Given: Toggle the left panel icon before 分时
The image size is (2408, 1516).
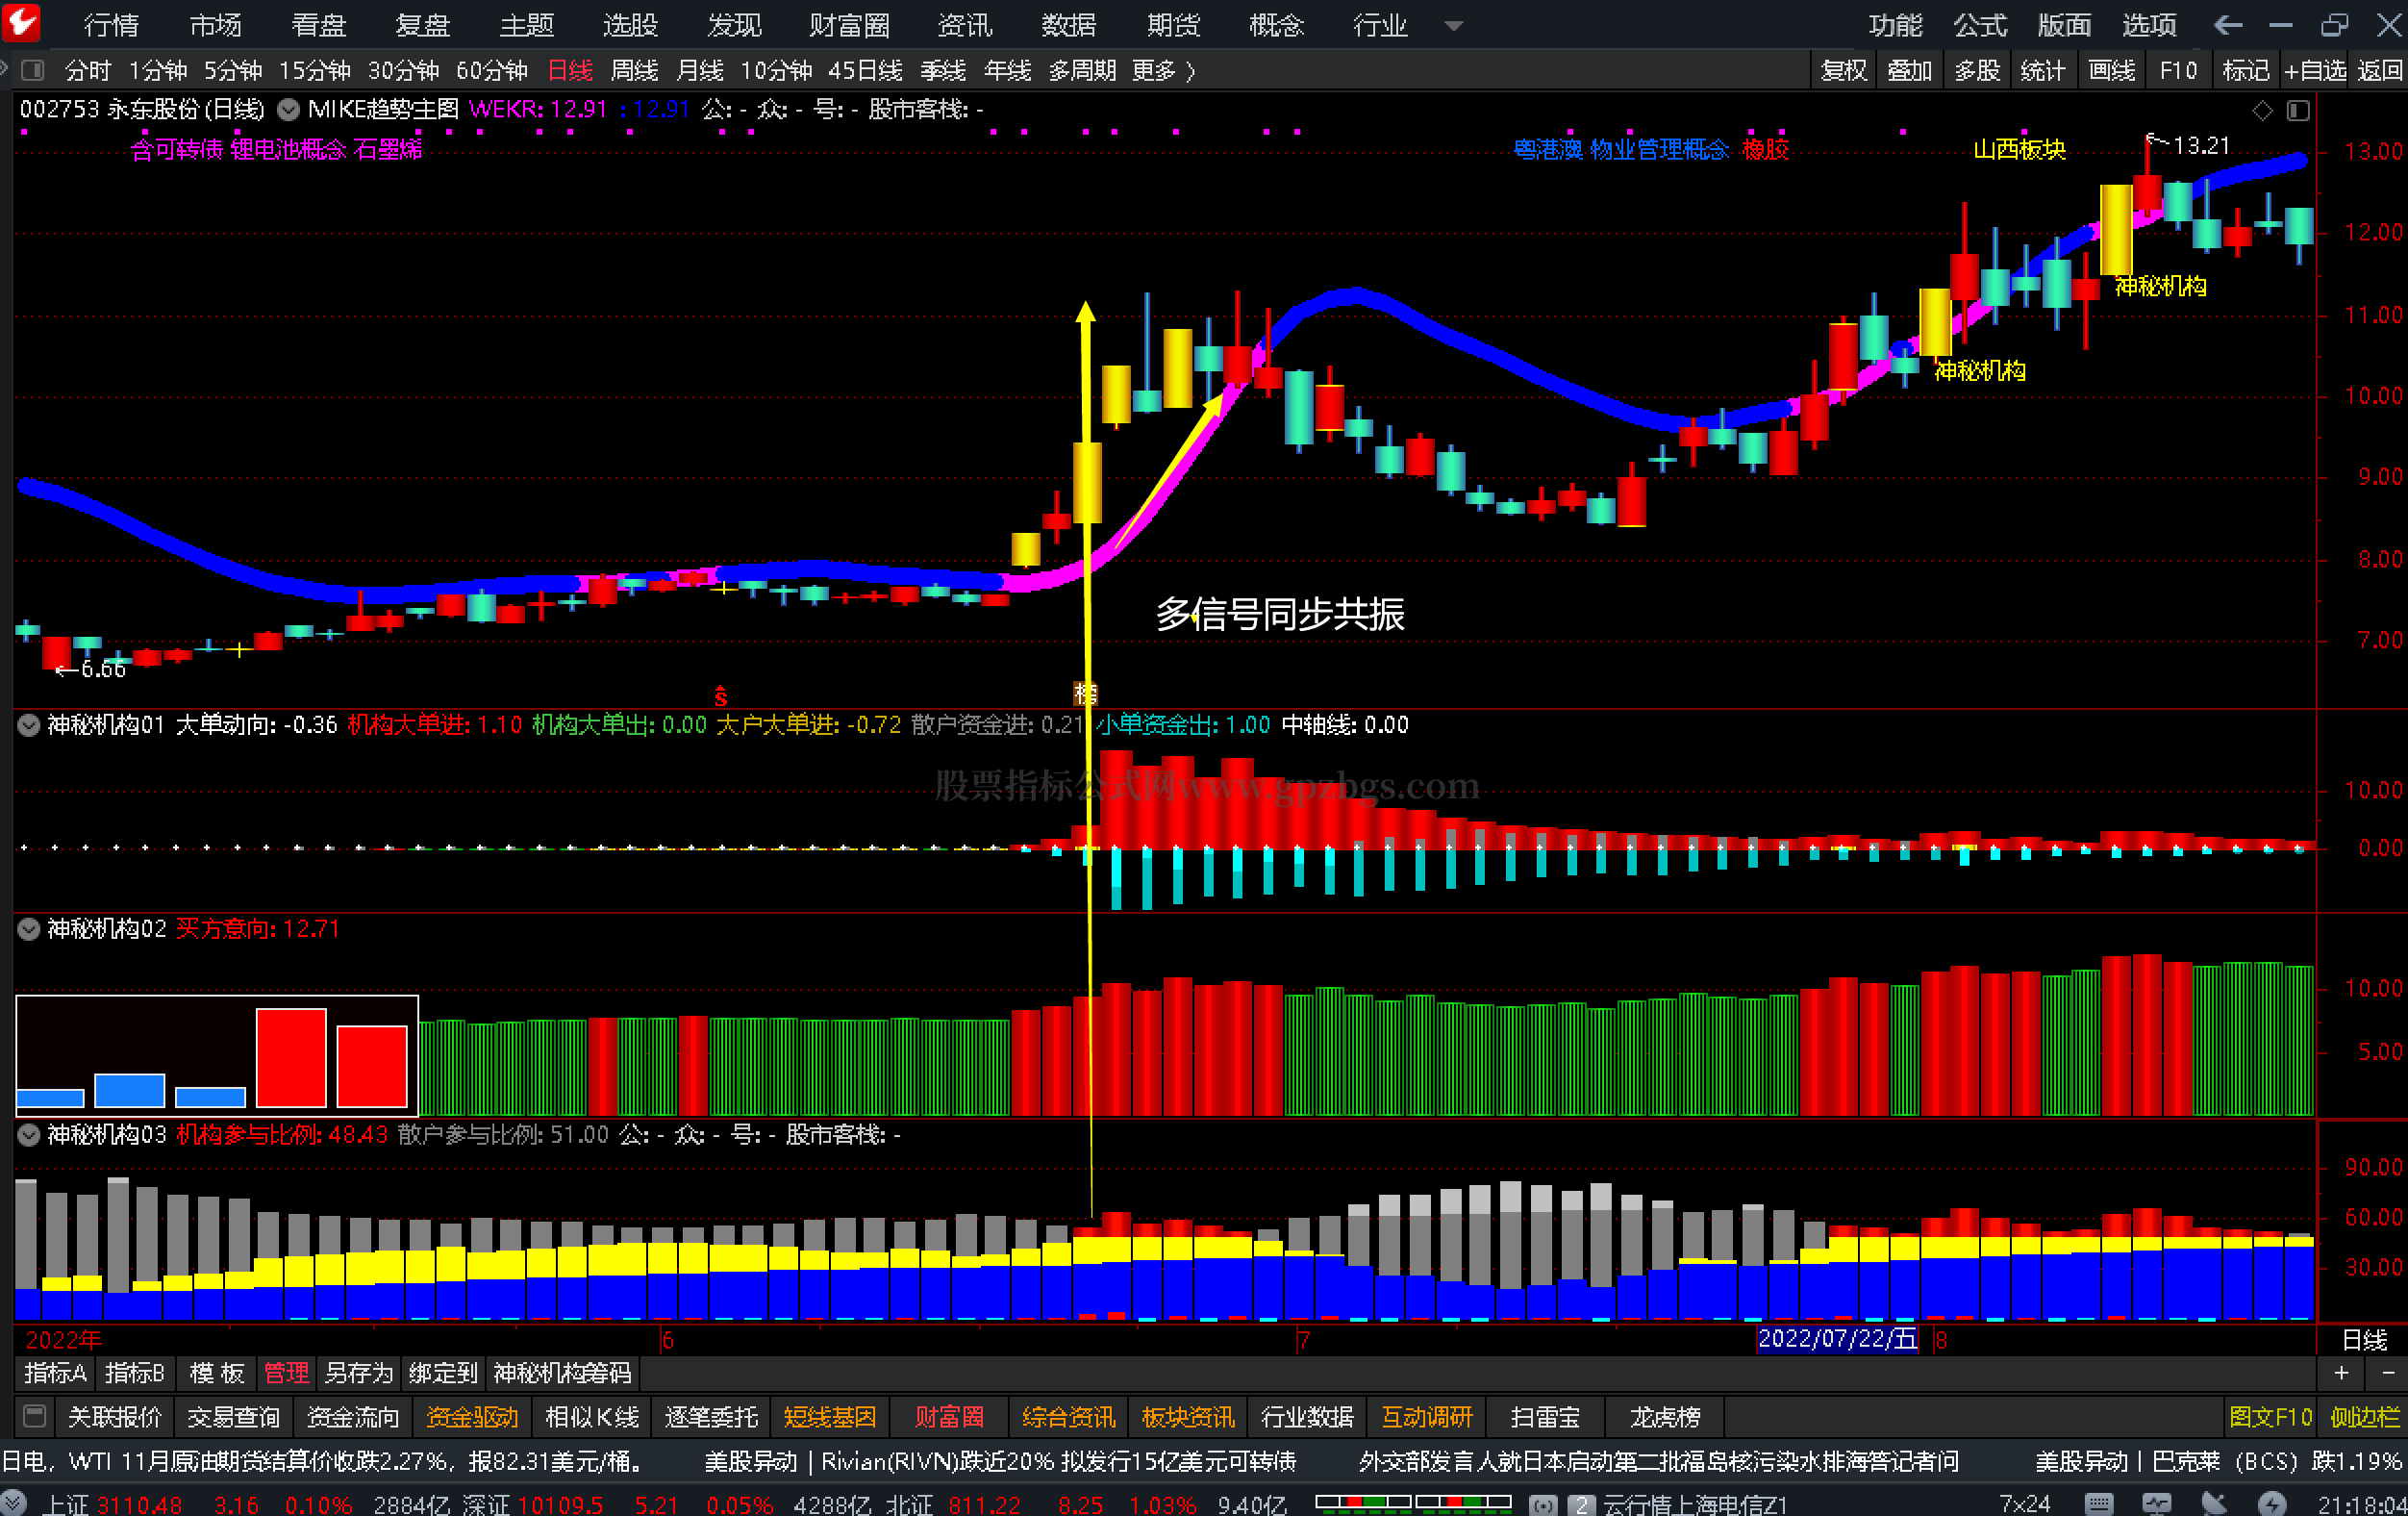Looking at the screenshot, I should 33,70.
